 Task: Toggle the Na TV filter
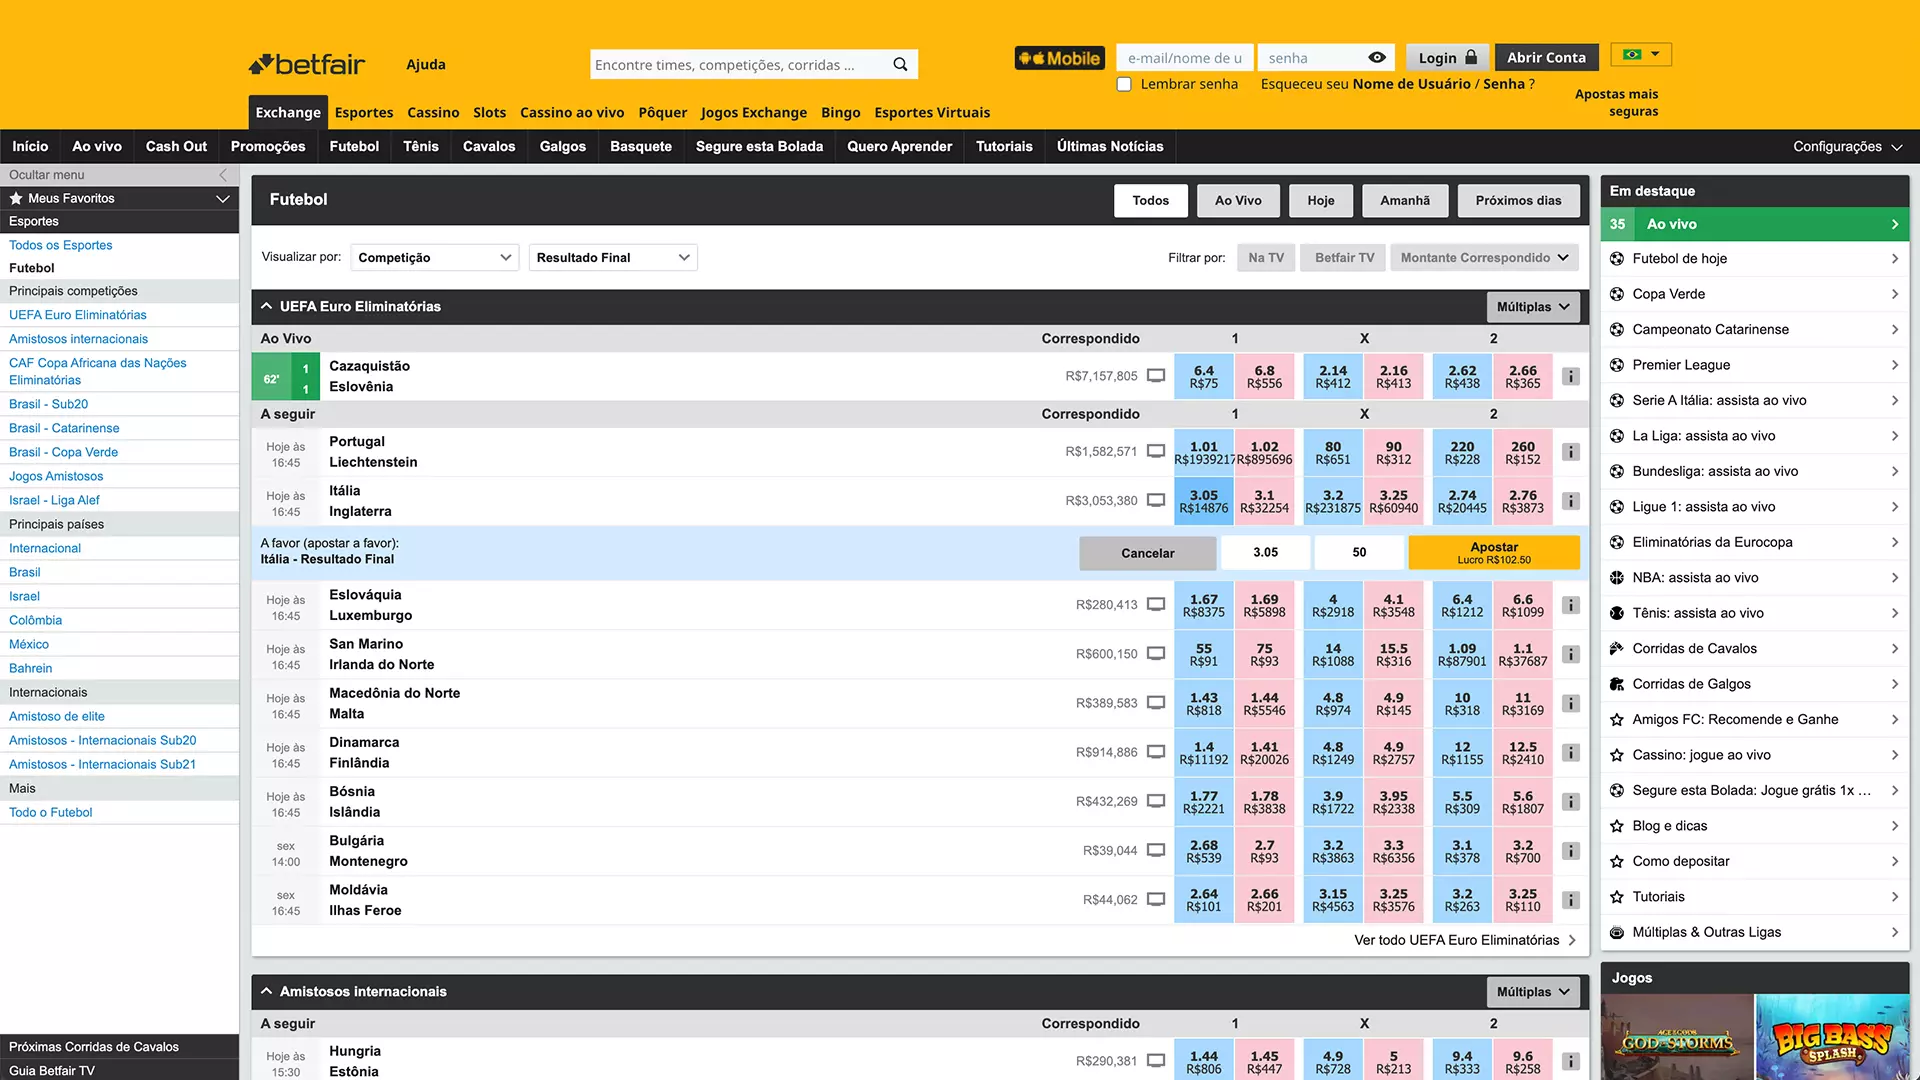point(1266,258)
